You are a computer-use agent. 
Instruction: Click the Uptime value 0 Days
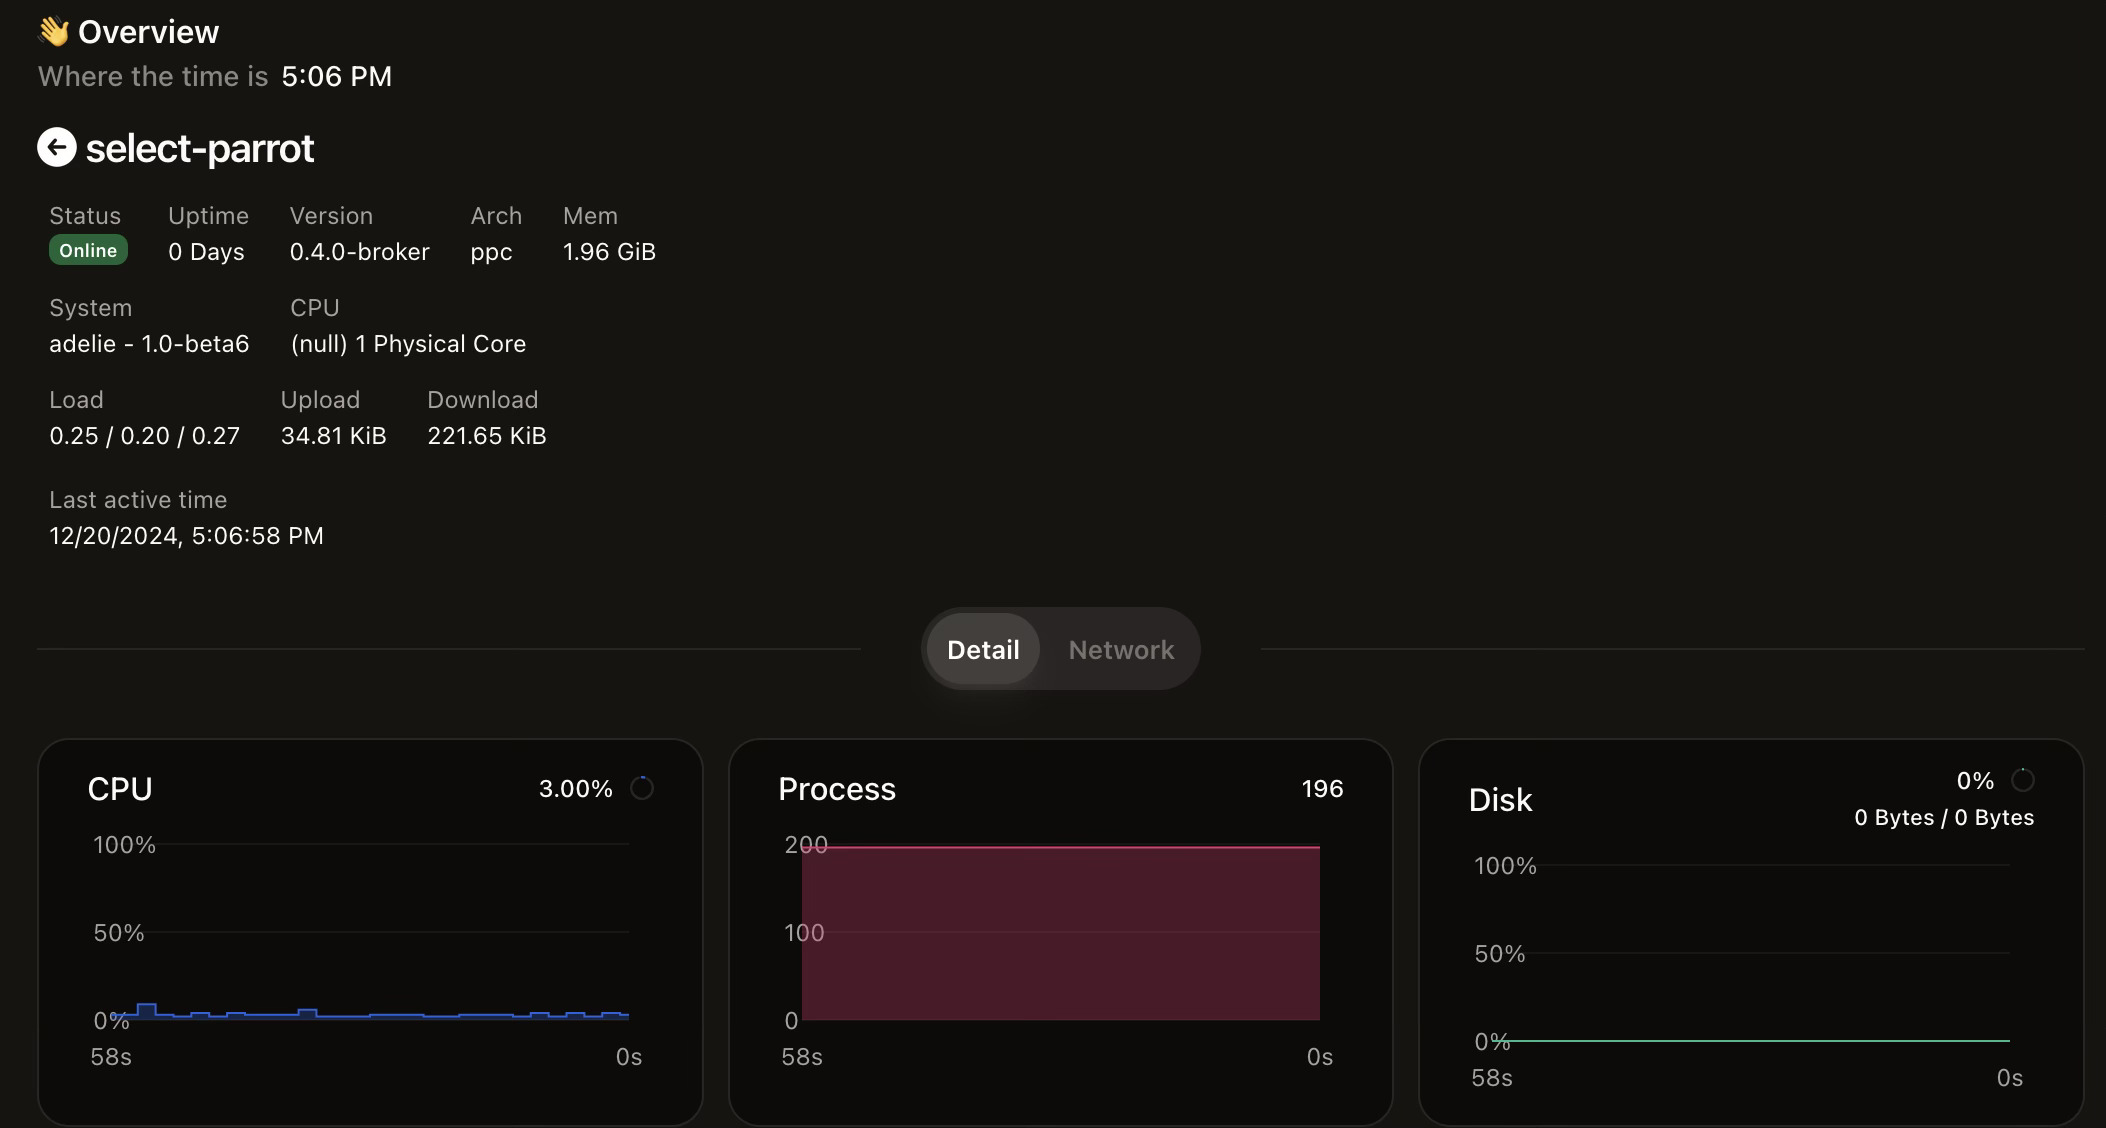[x=206, y=252]
